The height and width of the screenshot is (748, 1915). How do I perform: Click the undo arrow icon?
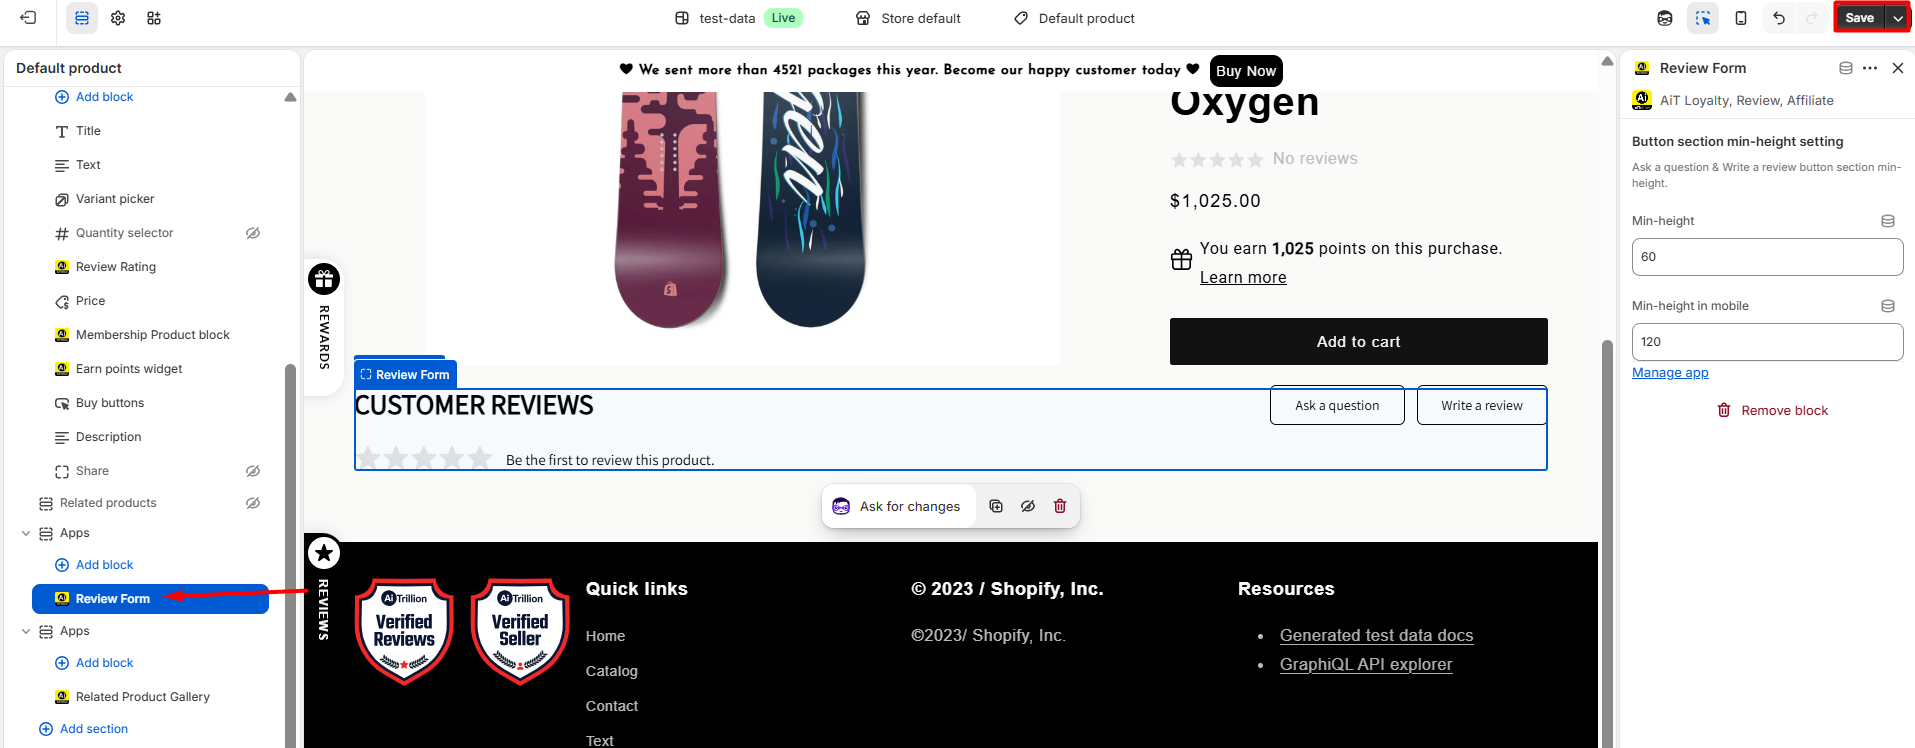coord(1779,18)
